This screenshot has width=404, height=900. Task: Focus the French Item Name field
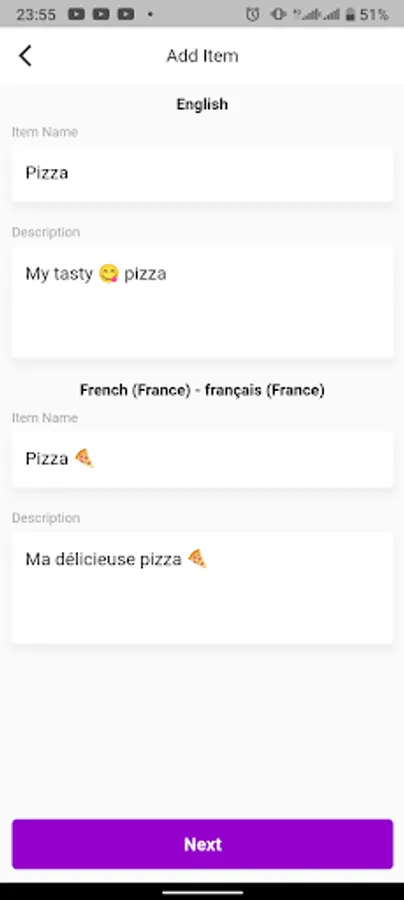click(203, 459)
